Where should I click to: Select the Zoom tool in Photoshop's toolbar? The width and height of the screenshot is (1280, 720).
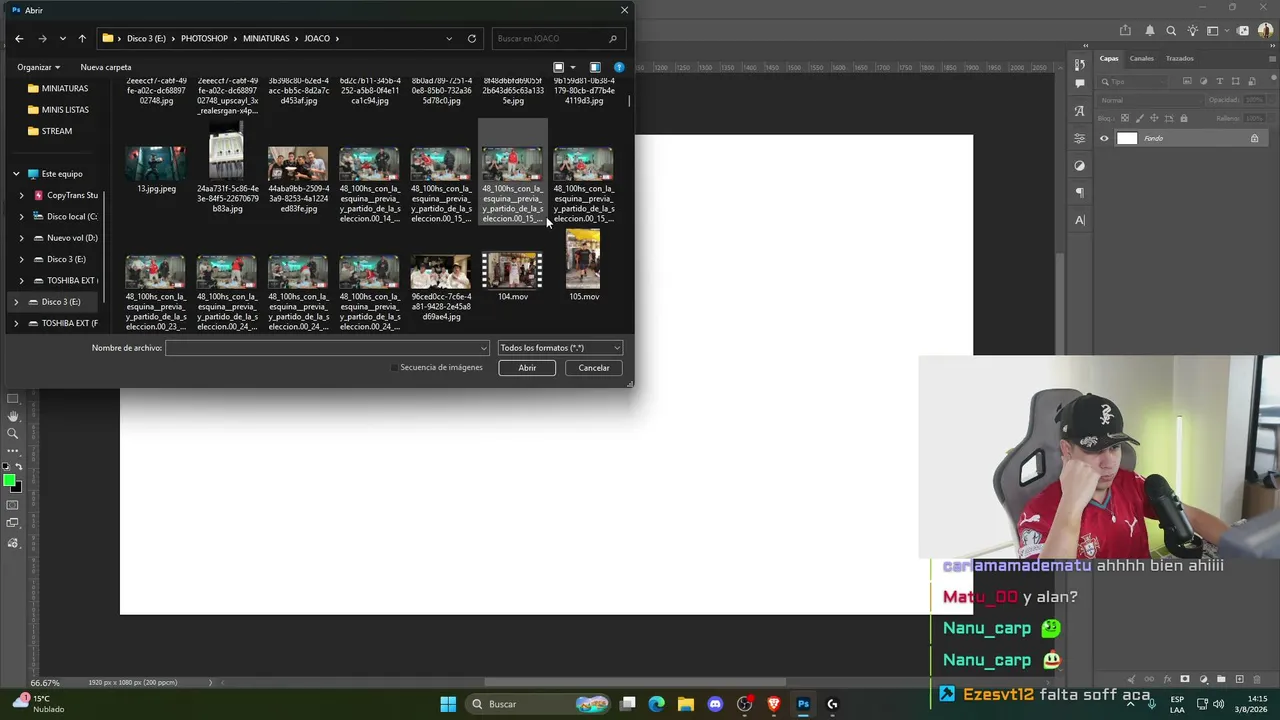tap(13, 434)
